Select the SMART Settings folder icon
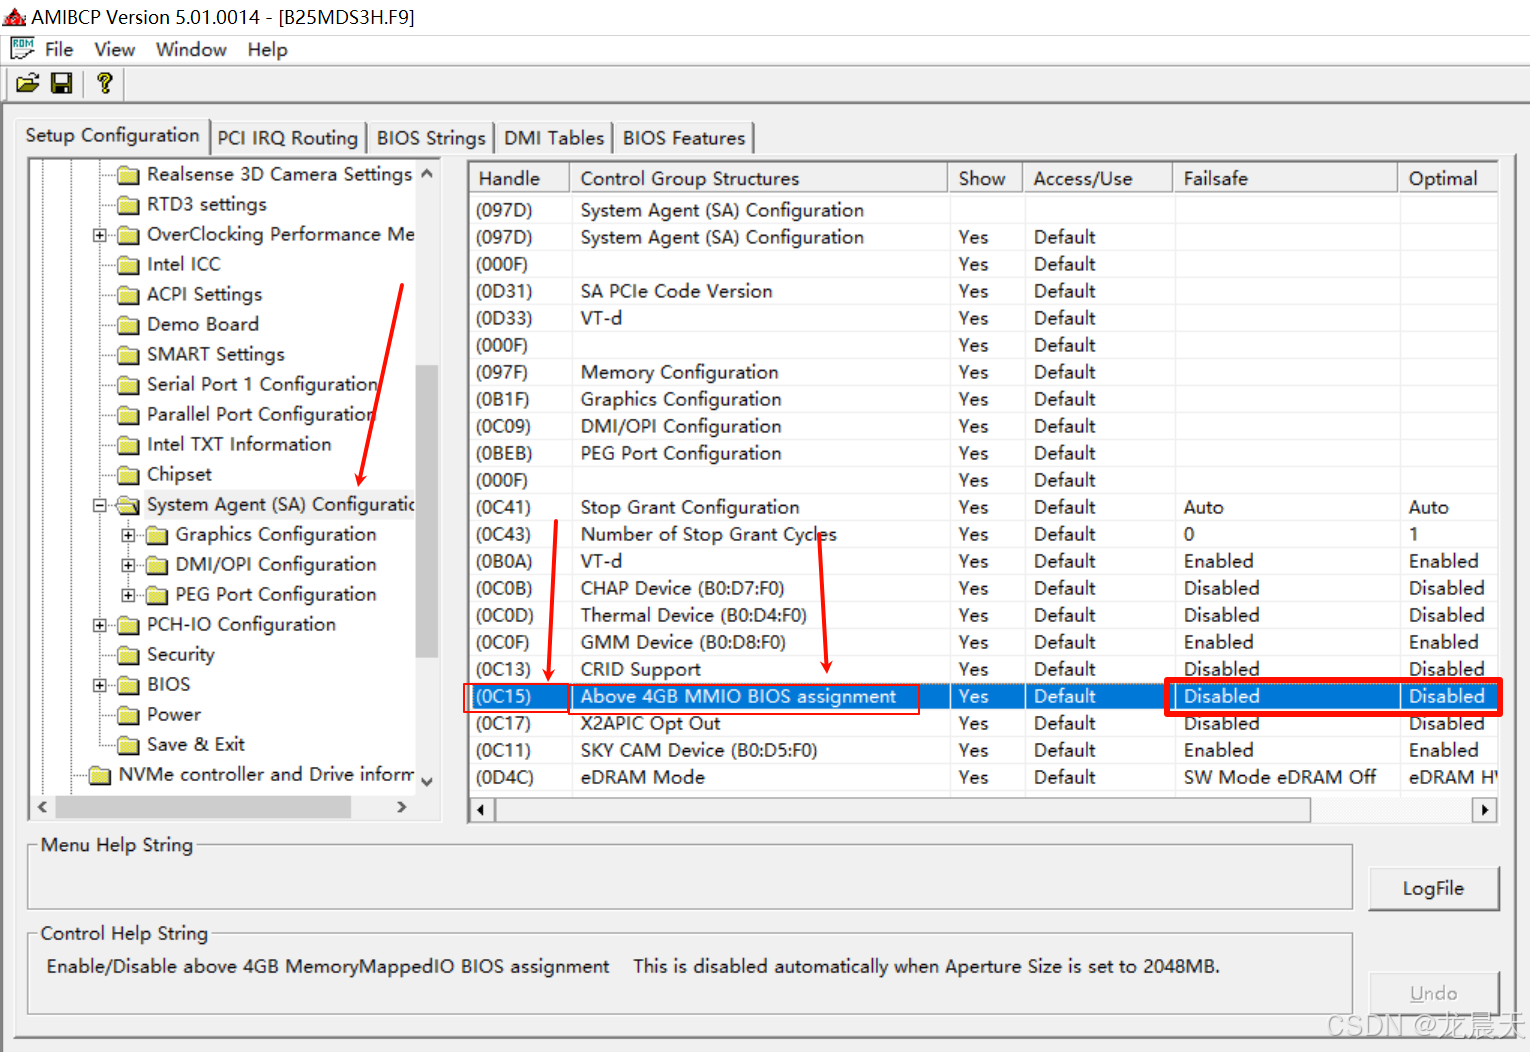 pos(128,355)
